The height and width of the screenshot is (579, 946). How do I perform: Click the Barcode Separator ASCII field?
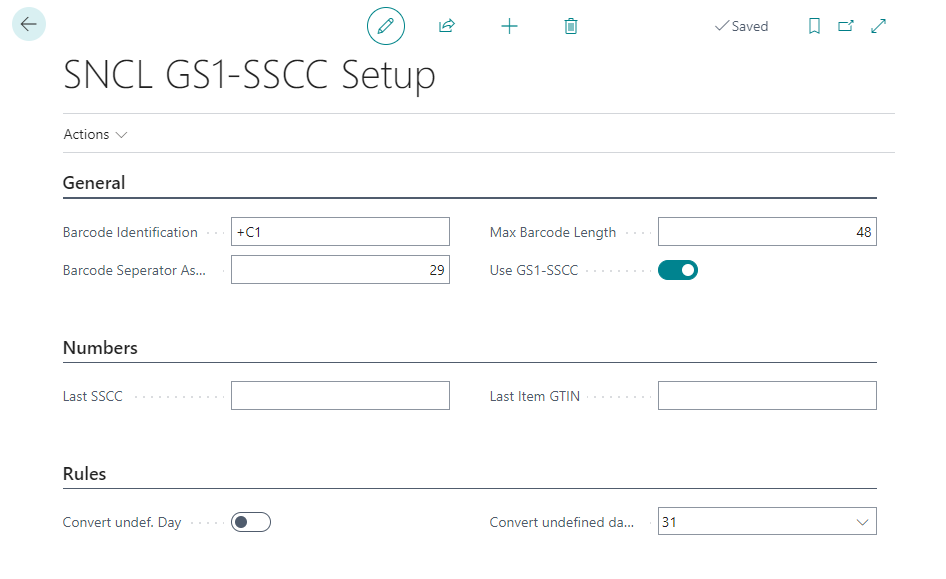tap(340, 270)
